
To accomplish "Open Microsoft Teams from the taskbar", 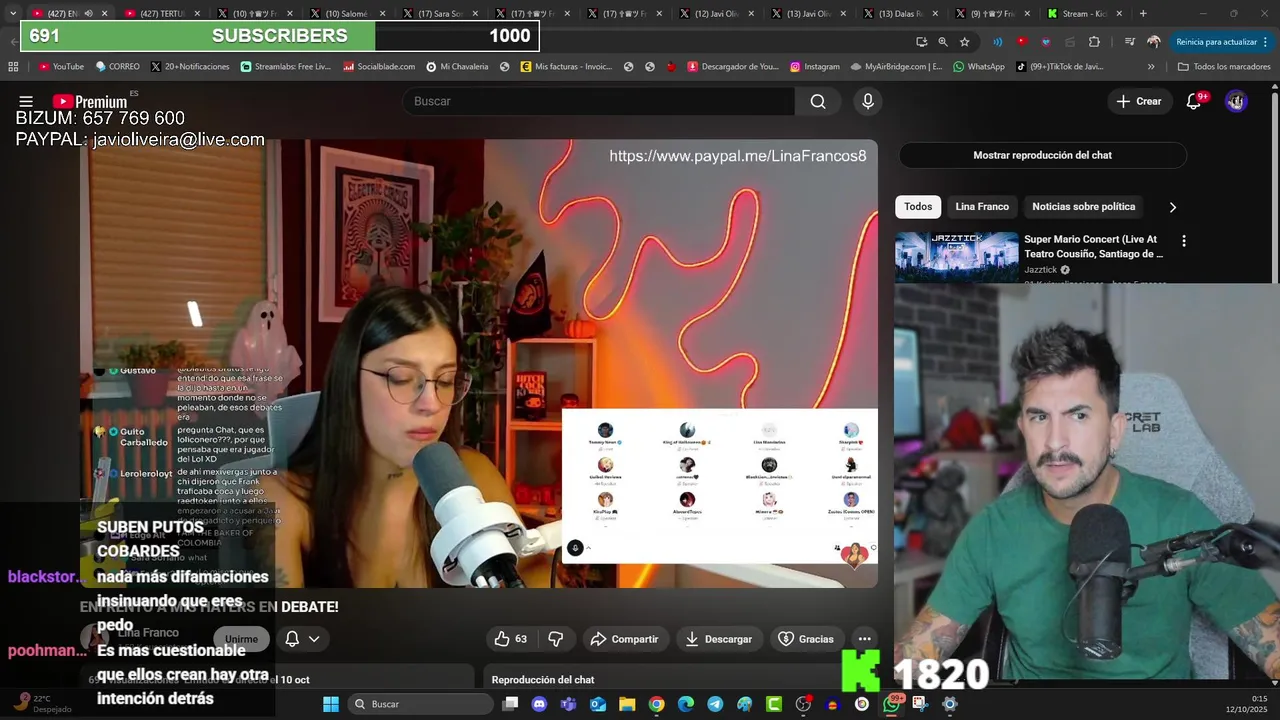I will [x=569, y=704].
